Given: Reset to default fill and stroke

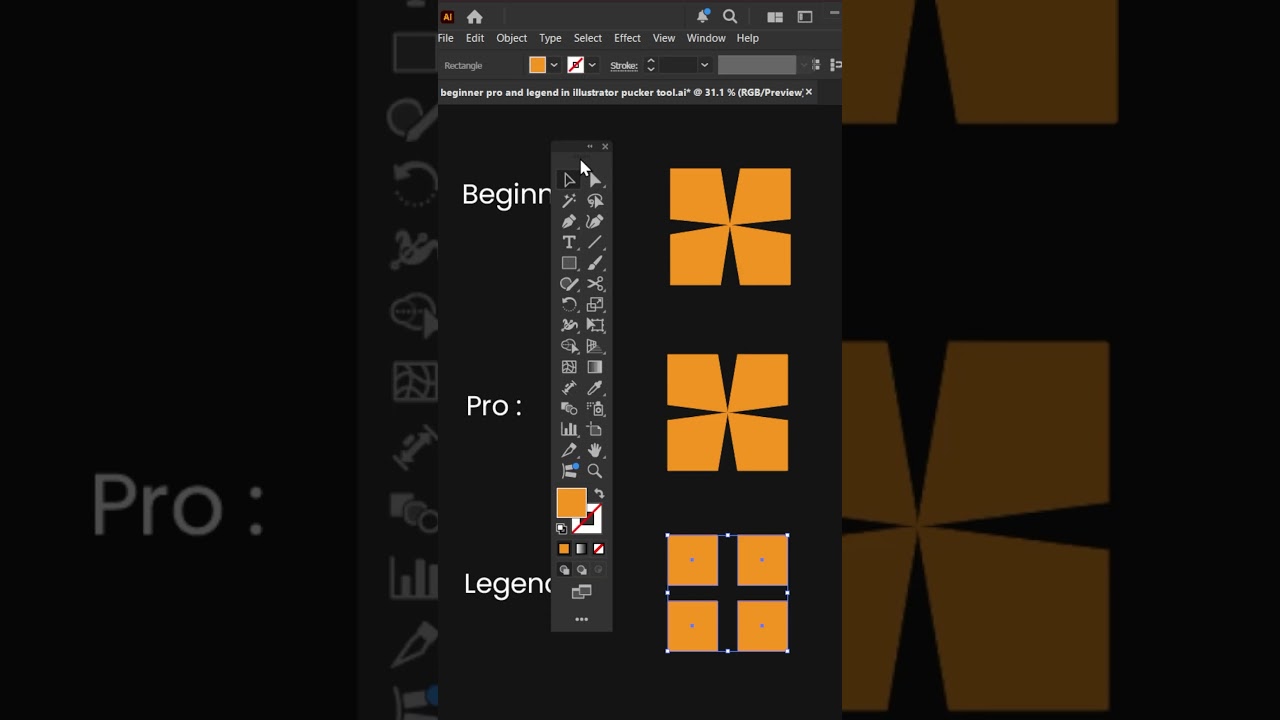Looking at the screenshot, I should click(562, 528).
